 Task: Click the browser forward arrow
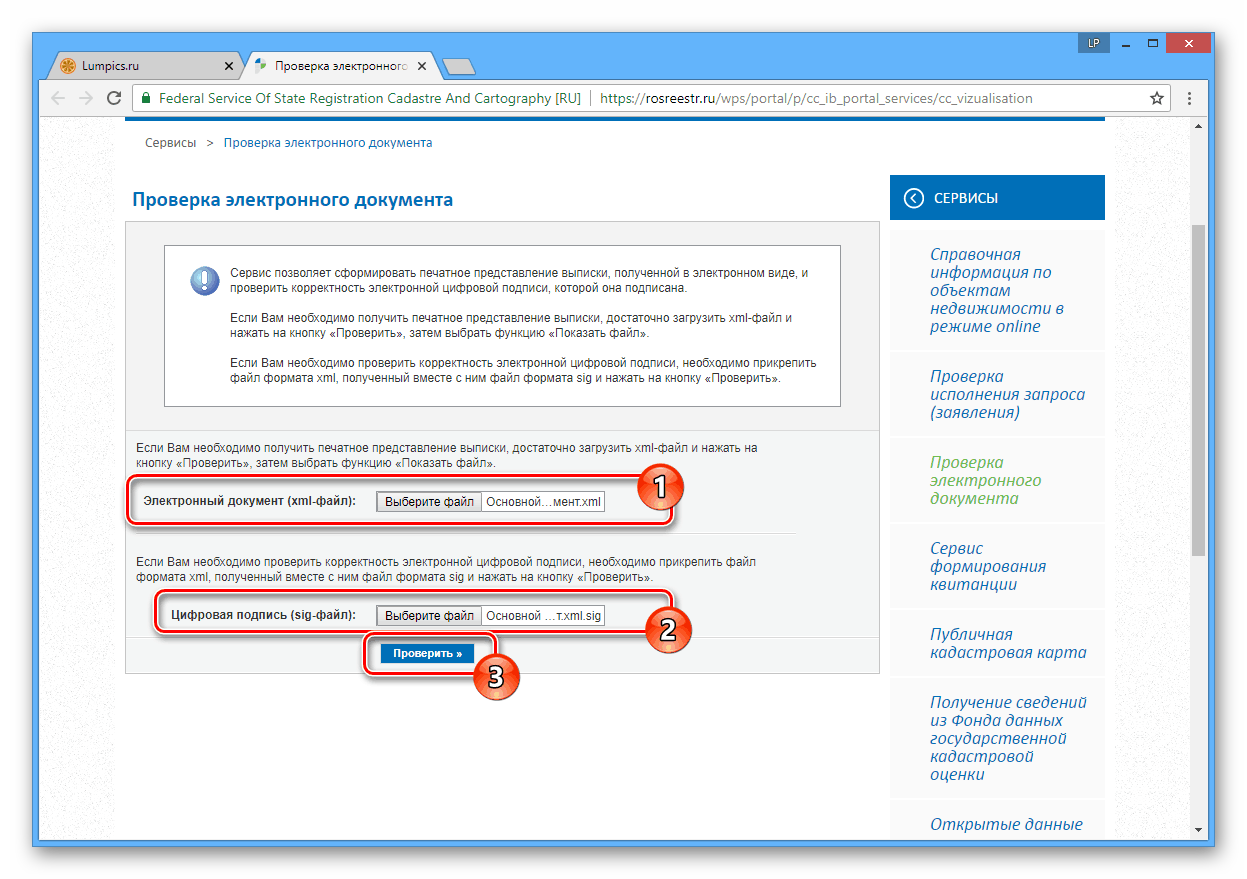(86, 98)
